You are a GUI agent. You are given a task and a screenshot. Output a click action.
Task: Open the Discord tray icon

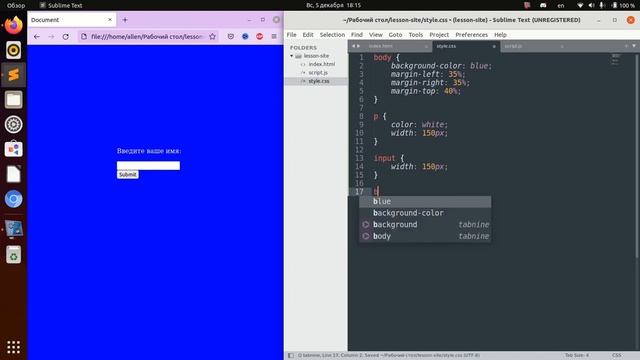click(x=543, y=5)
